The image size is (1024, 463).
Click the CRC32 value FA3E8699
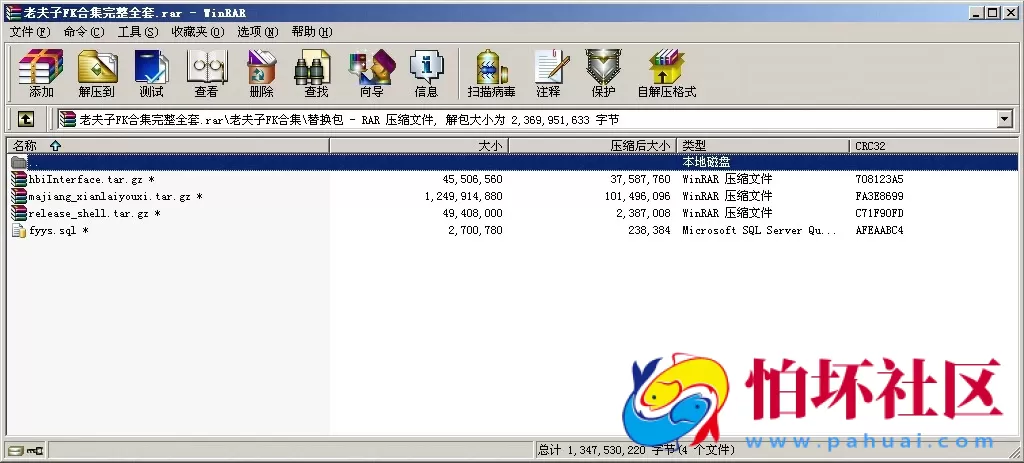[879, 196]
